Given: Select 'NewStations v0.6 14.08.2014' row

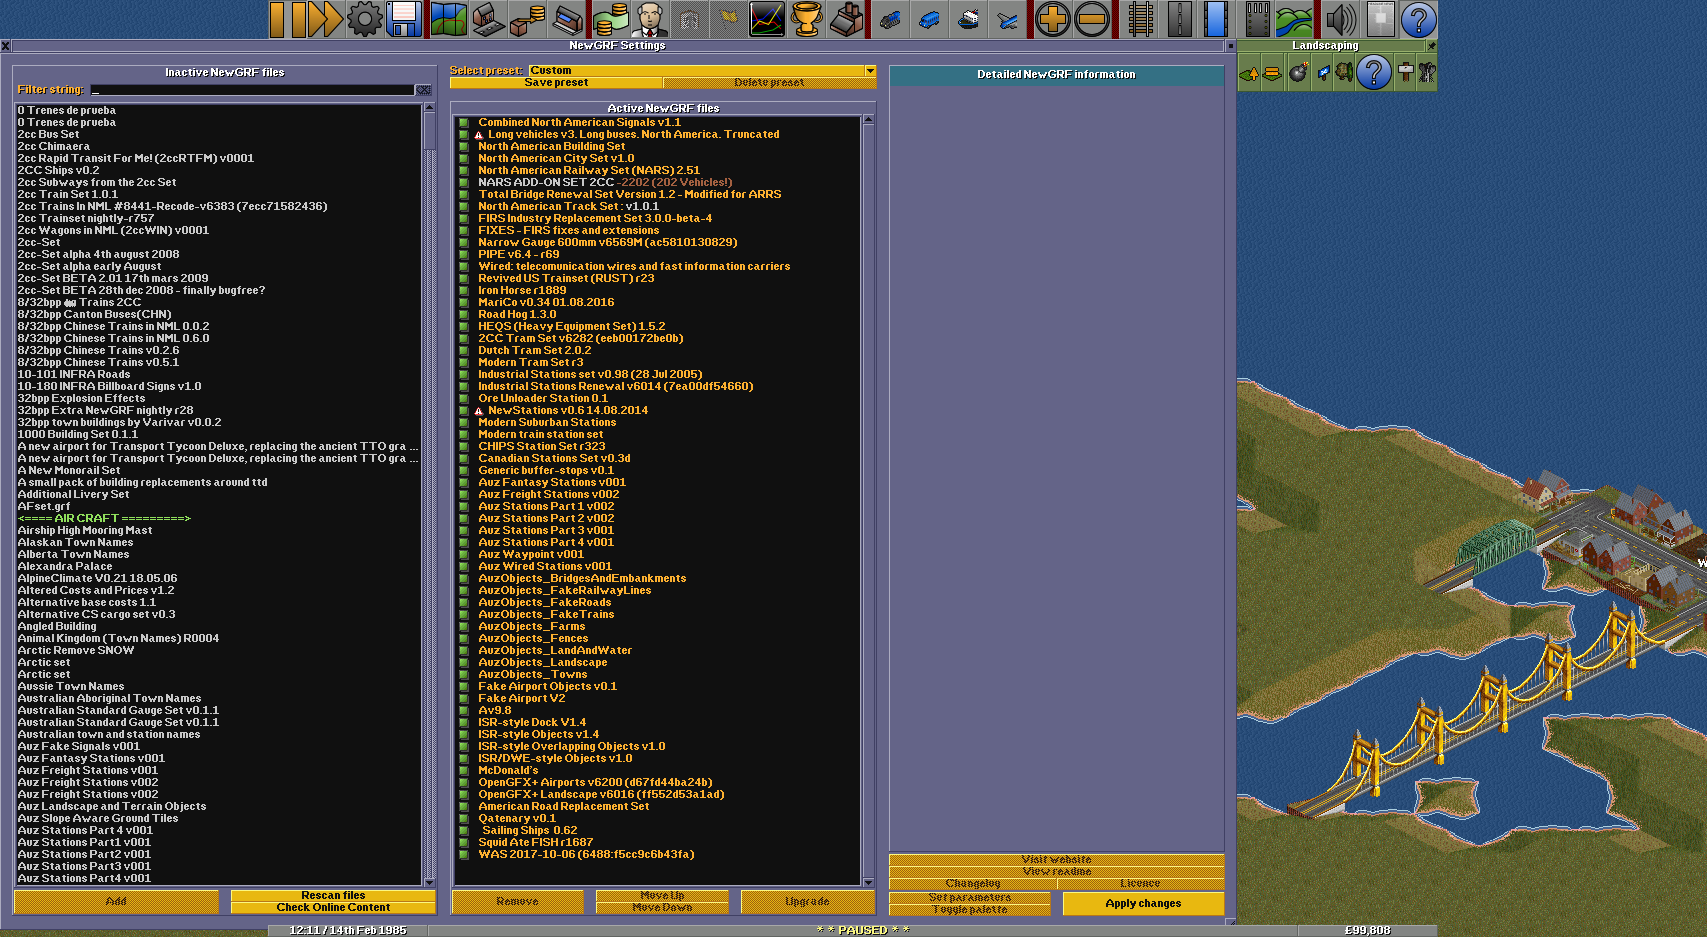Looking at the screenshot, I should [x=657, y=410].
